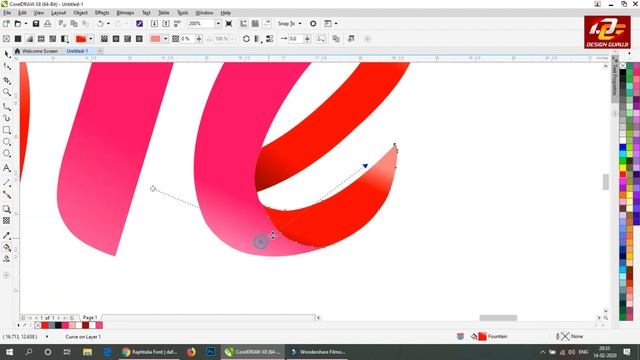640x360 pixels.
Task: Select the Text tool
Action: tap(7, 168)
